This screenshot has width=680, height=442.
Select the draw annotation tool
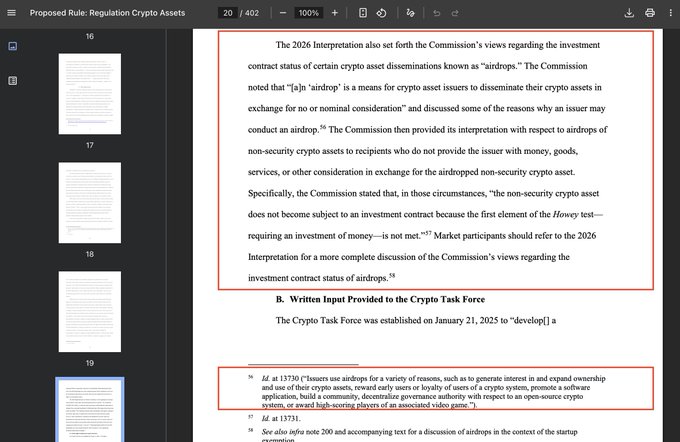(410, 13)
